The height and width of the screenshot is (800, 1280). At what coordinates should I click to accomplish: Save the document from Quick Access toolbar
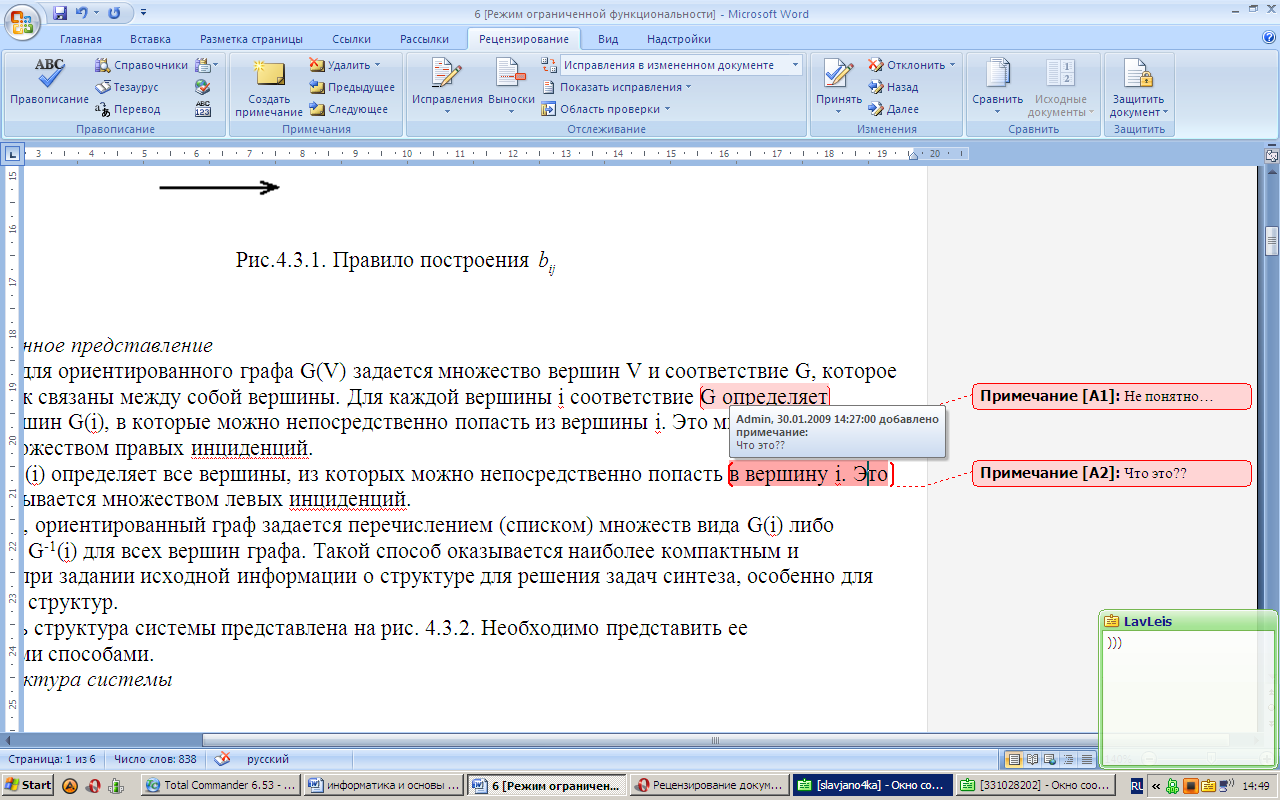pos(60,13)
